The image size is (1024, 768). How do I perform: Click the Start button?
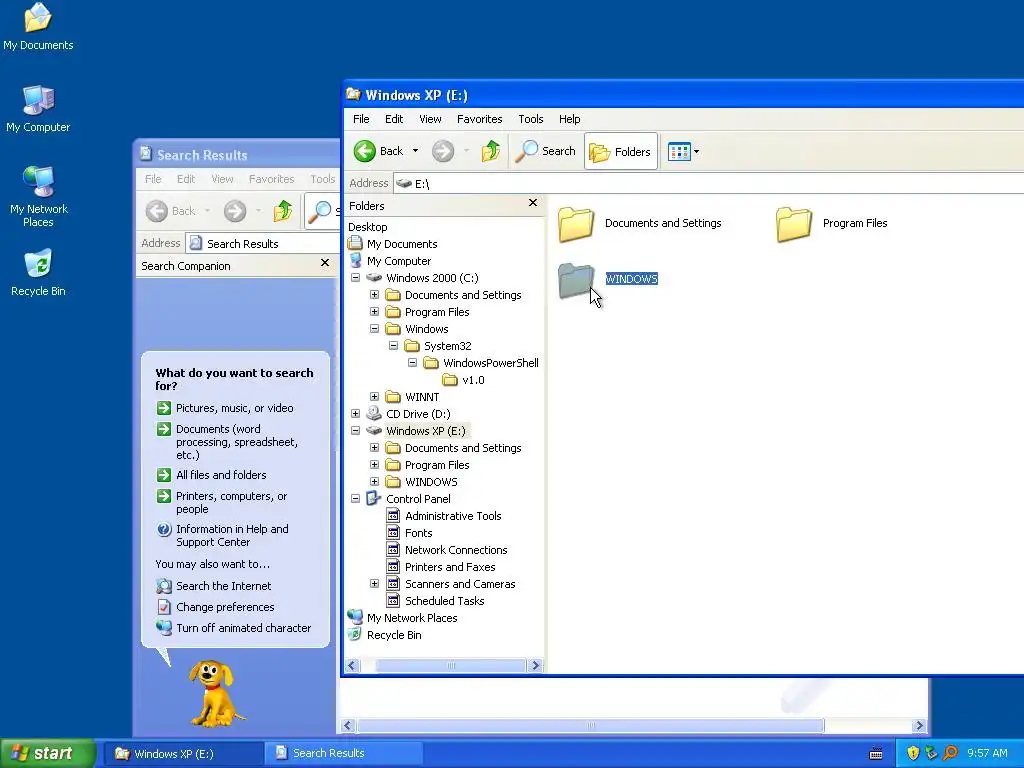tap(48, 754)
